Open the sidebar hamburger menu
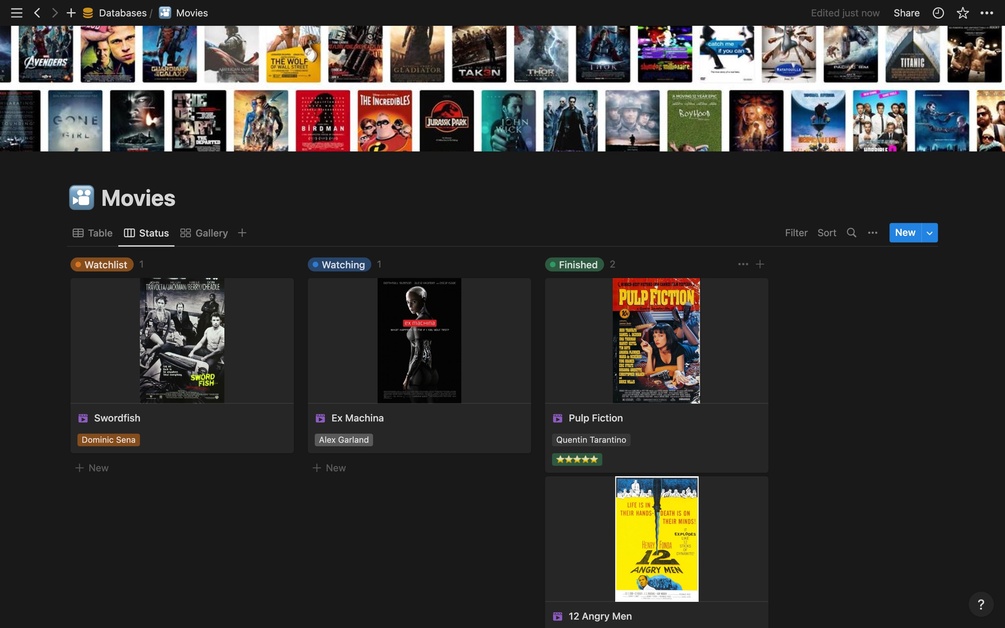The width and height of the screenshot is (1005, 628). click(x=17, y=13)
